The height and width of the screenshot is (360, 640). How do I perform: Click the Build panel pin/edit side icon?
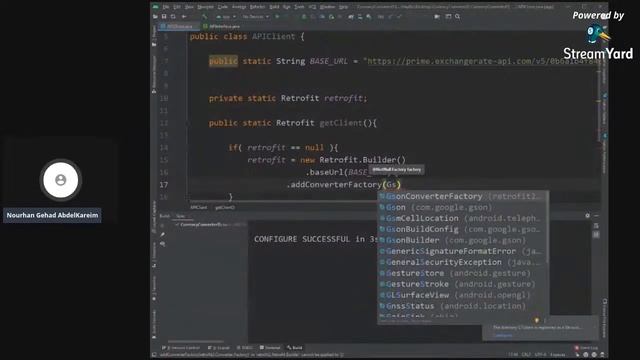[x=162, y=234]
